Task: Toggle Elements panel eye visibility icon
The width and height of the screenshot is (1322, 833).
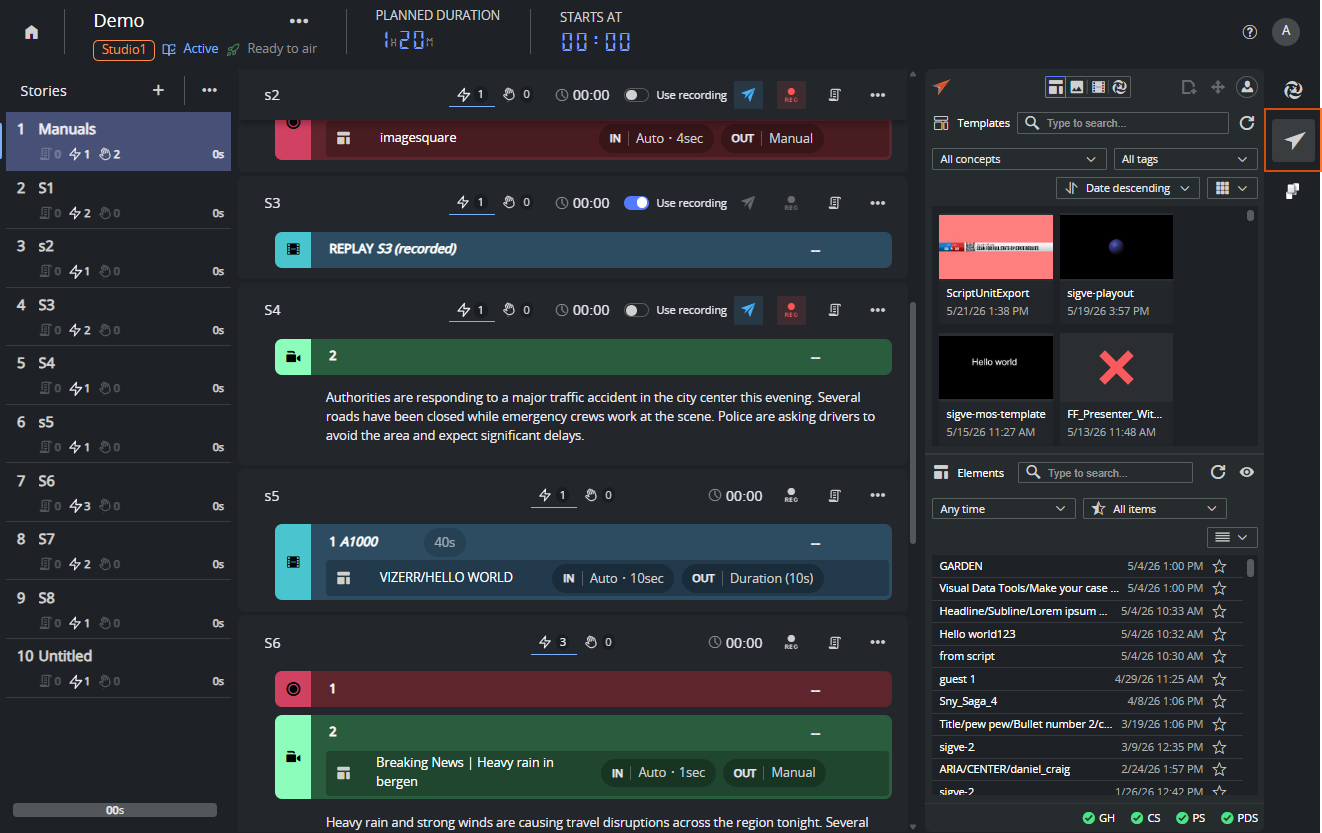Action: [x=1246, y=472]
